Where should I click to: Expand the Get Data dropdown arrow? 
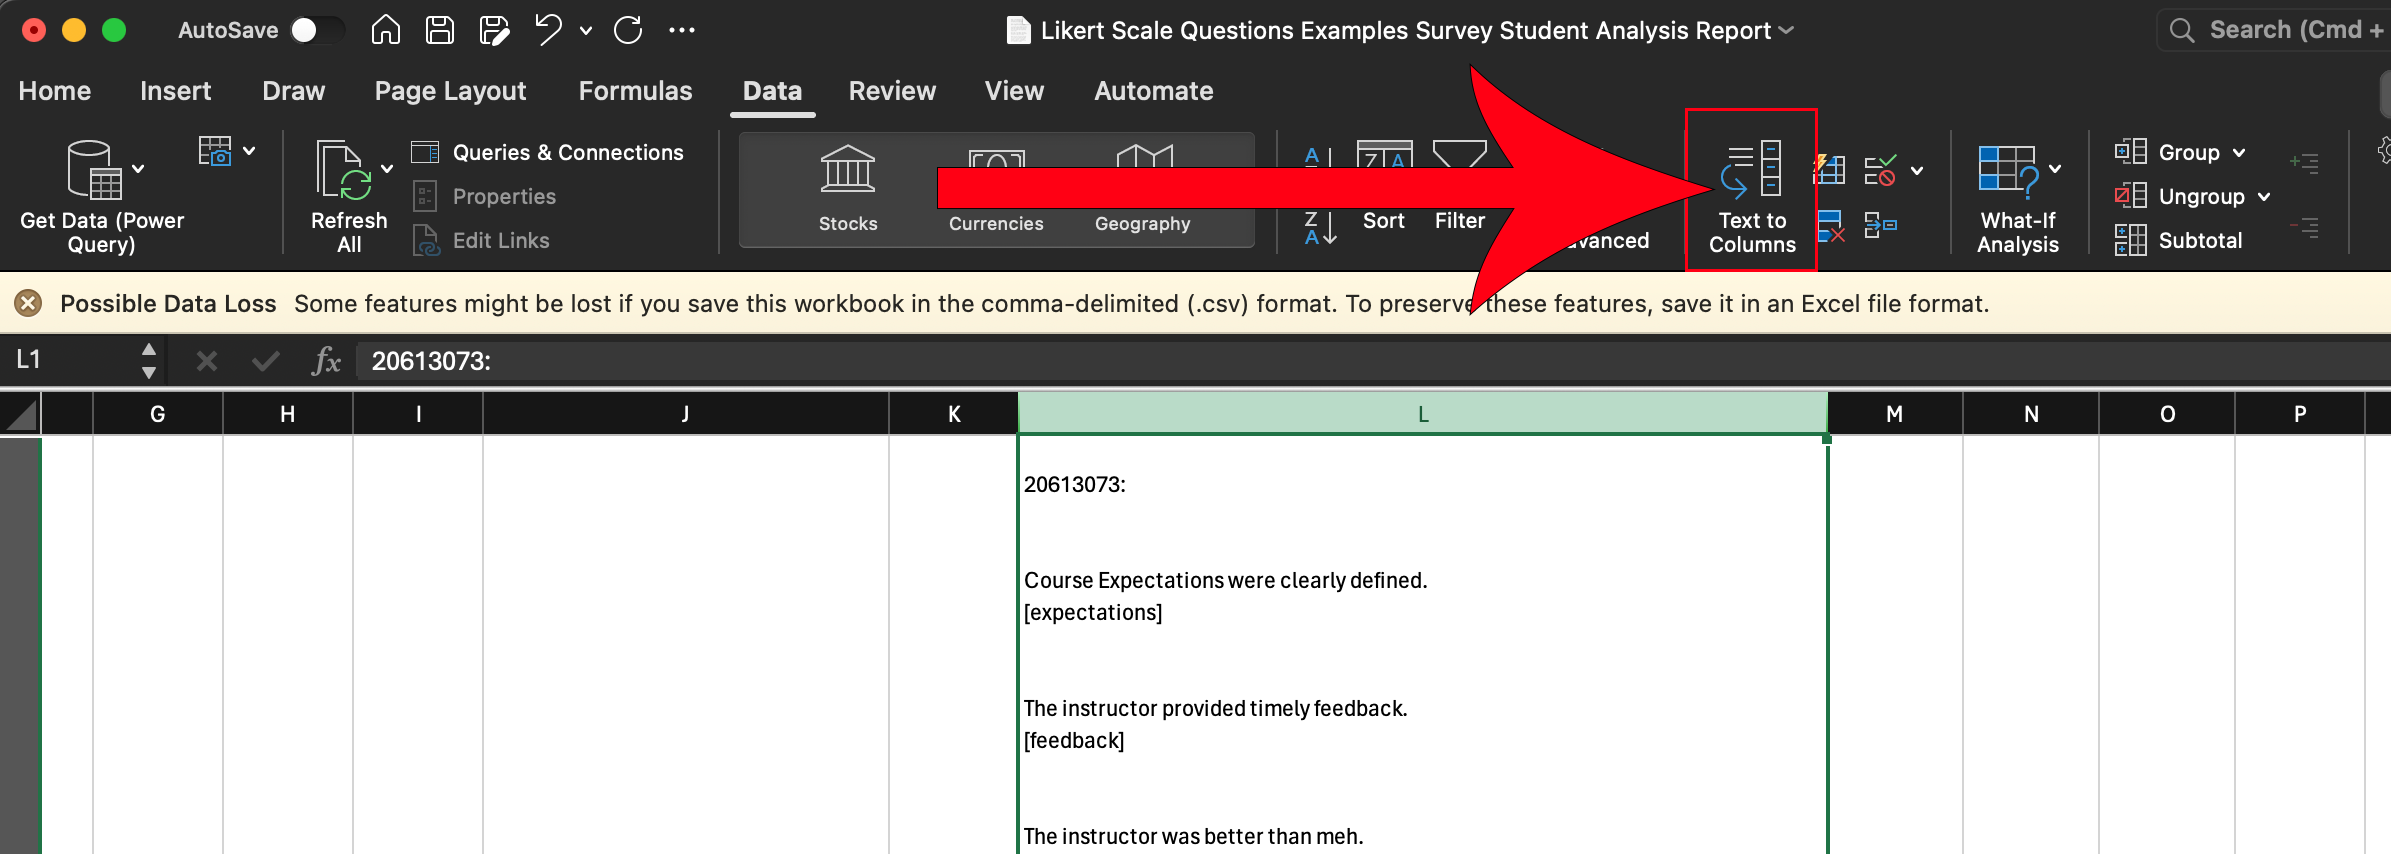coord(139,169)
